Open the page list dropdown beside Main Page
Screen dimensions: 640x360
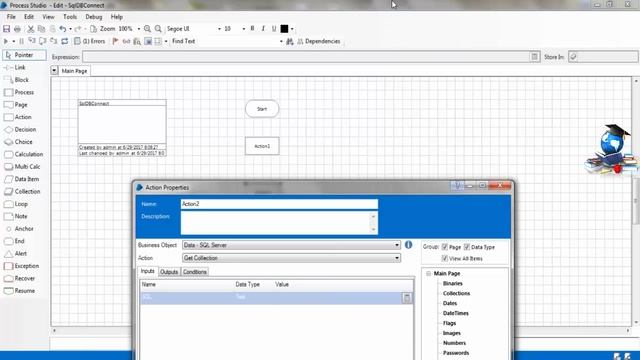tap(54, 71)
